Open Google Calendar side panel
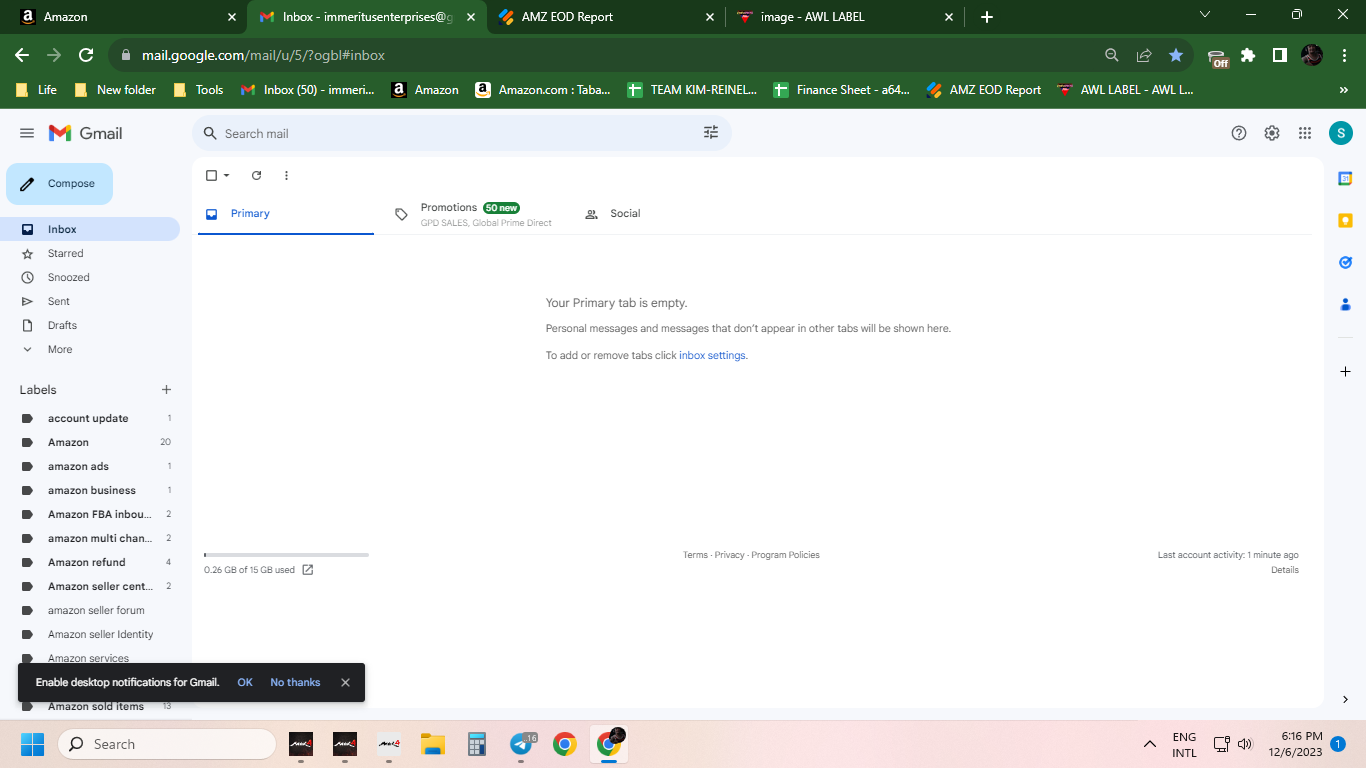Screen dimensions: 1366x768 pyautogui.click(x=1345, y=179)
